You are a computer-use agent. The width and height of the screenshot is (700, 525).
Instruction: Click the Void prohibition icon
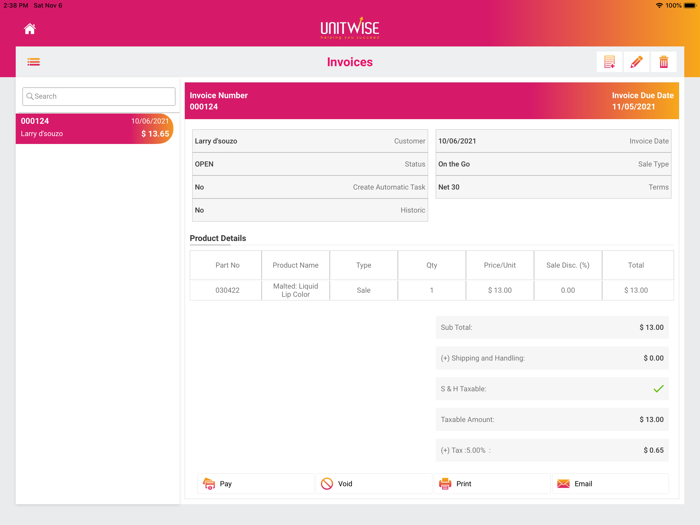[327, 484]
